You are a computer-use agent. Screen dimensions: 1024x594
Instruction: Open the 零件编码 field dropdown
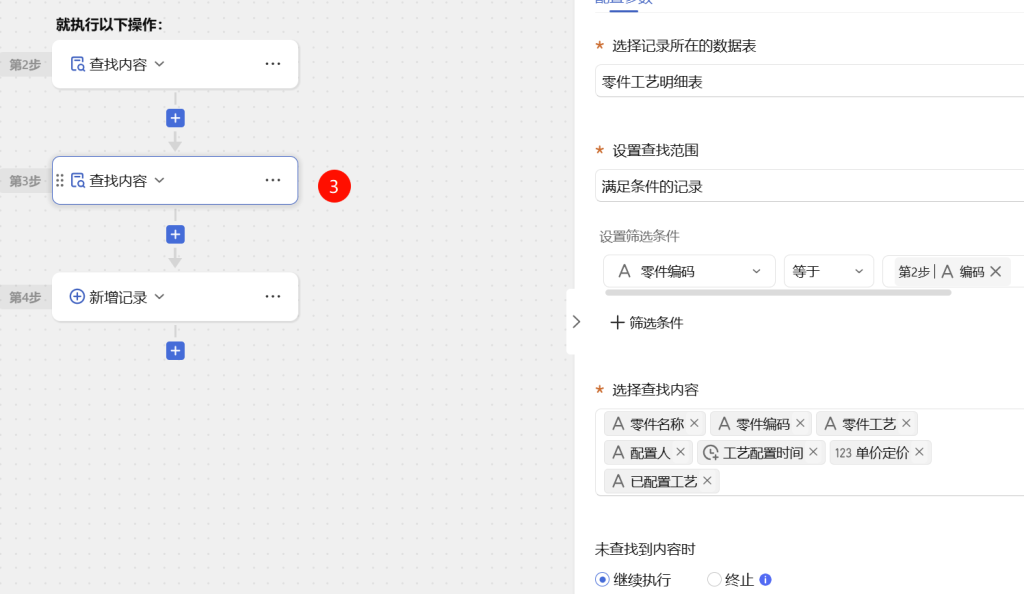(689, 272)
